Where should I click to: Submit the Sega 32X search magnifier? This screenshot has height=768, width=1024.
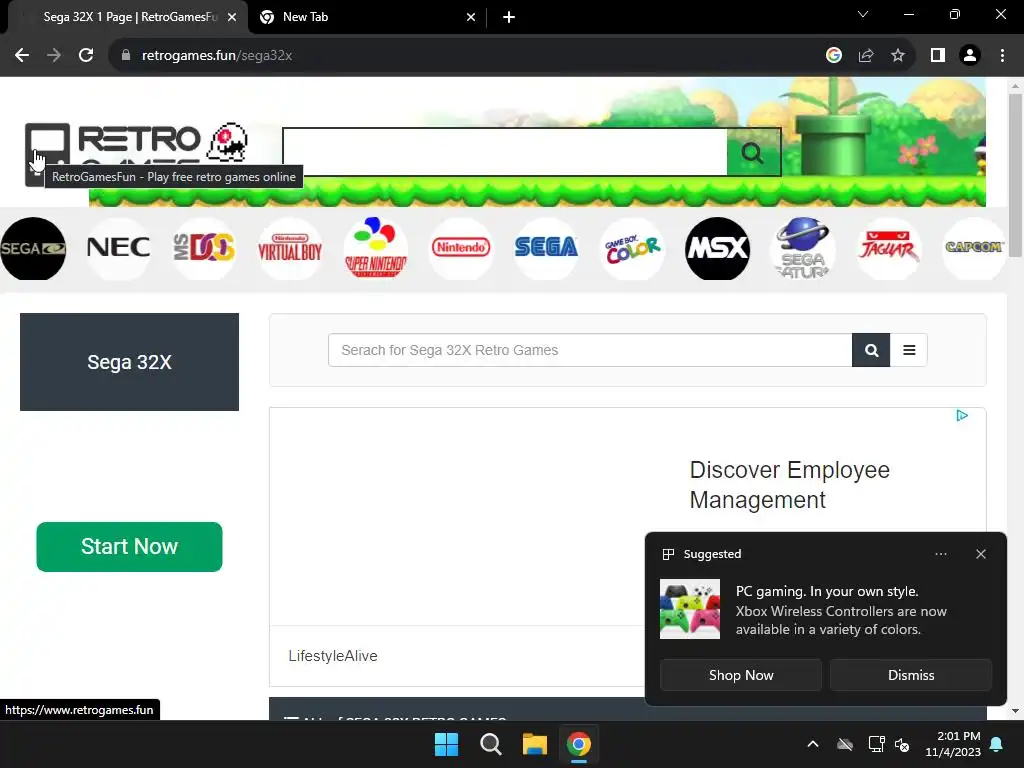(871, 350)
